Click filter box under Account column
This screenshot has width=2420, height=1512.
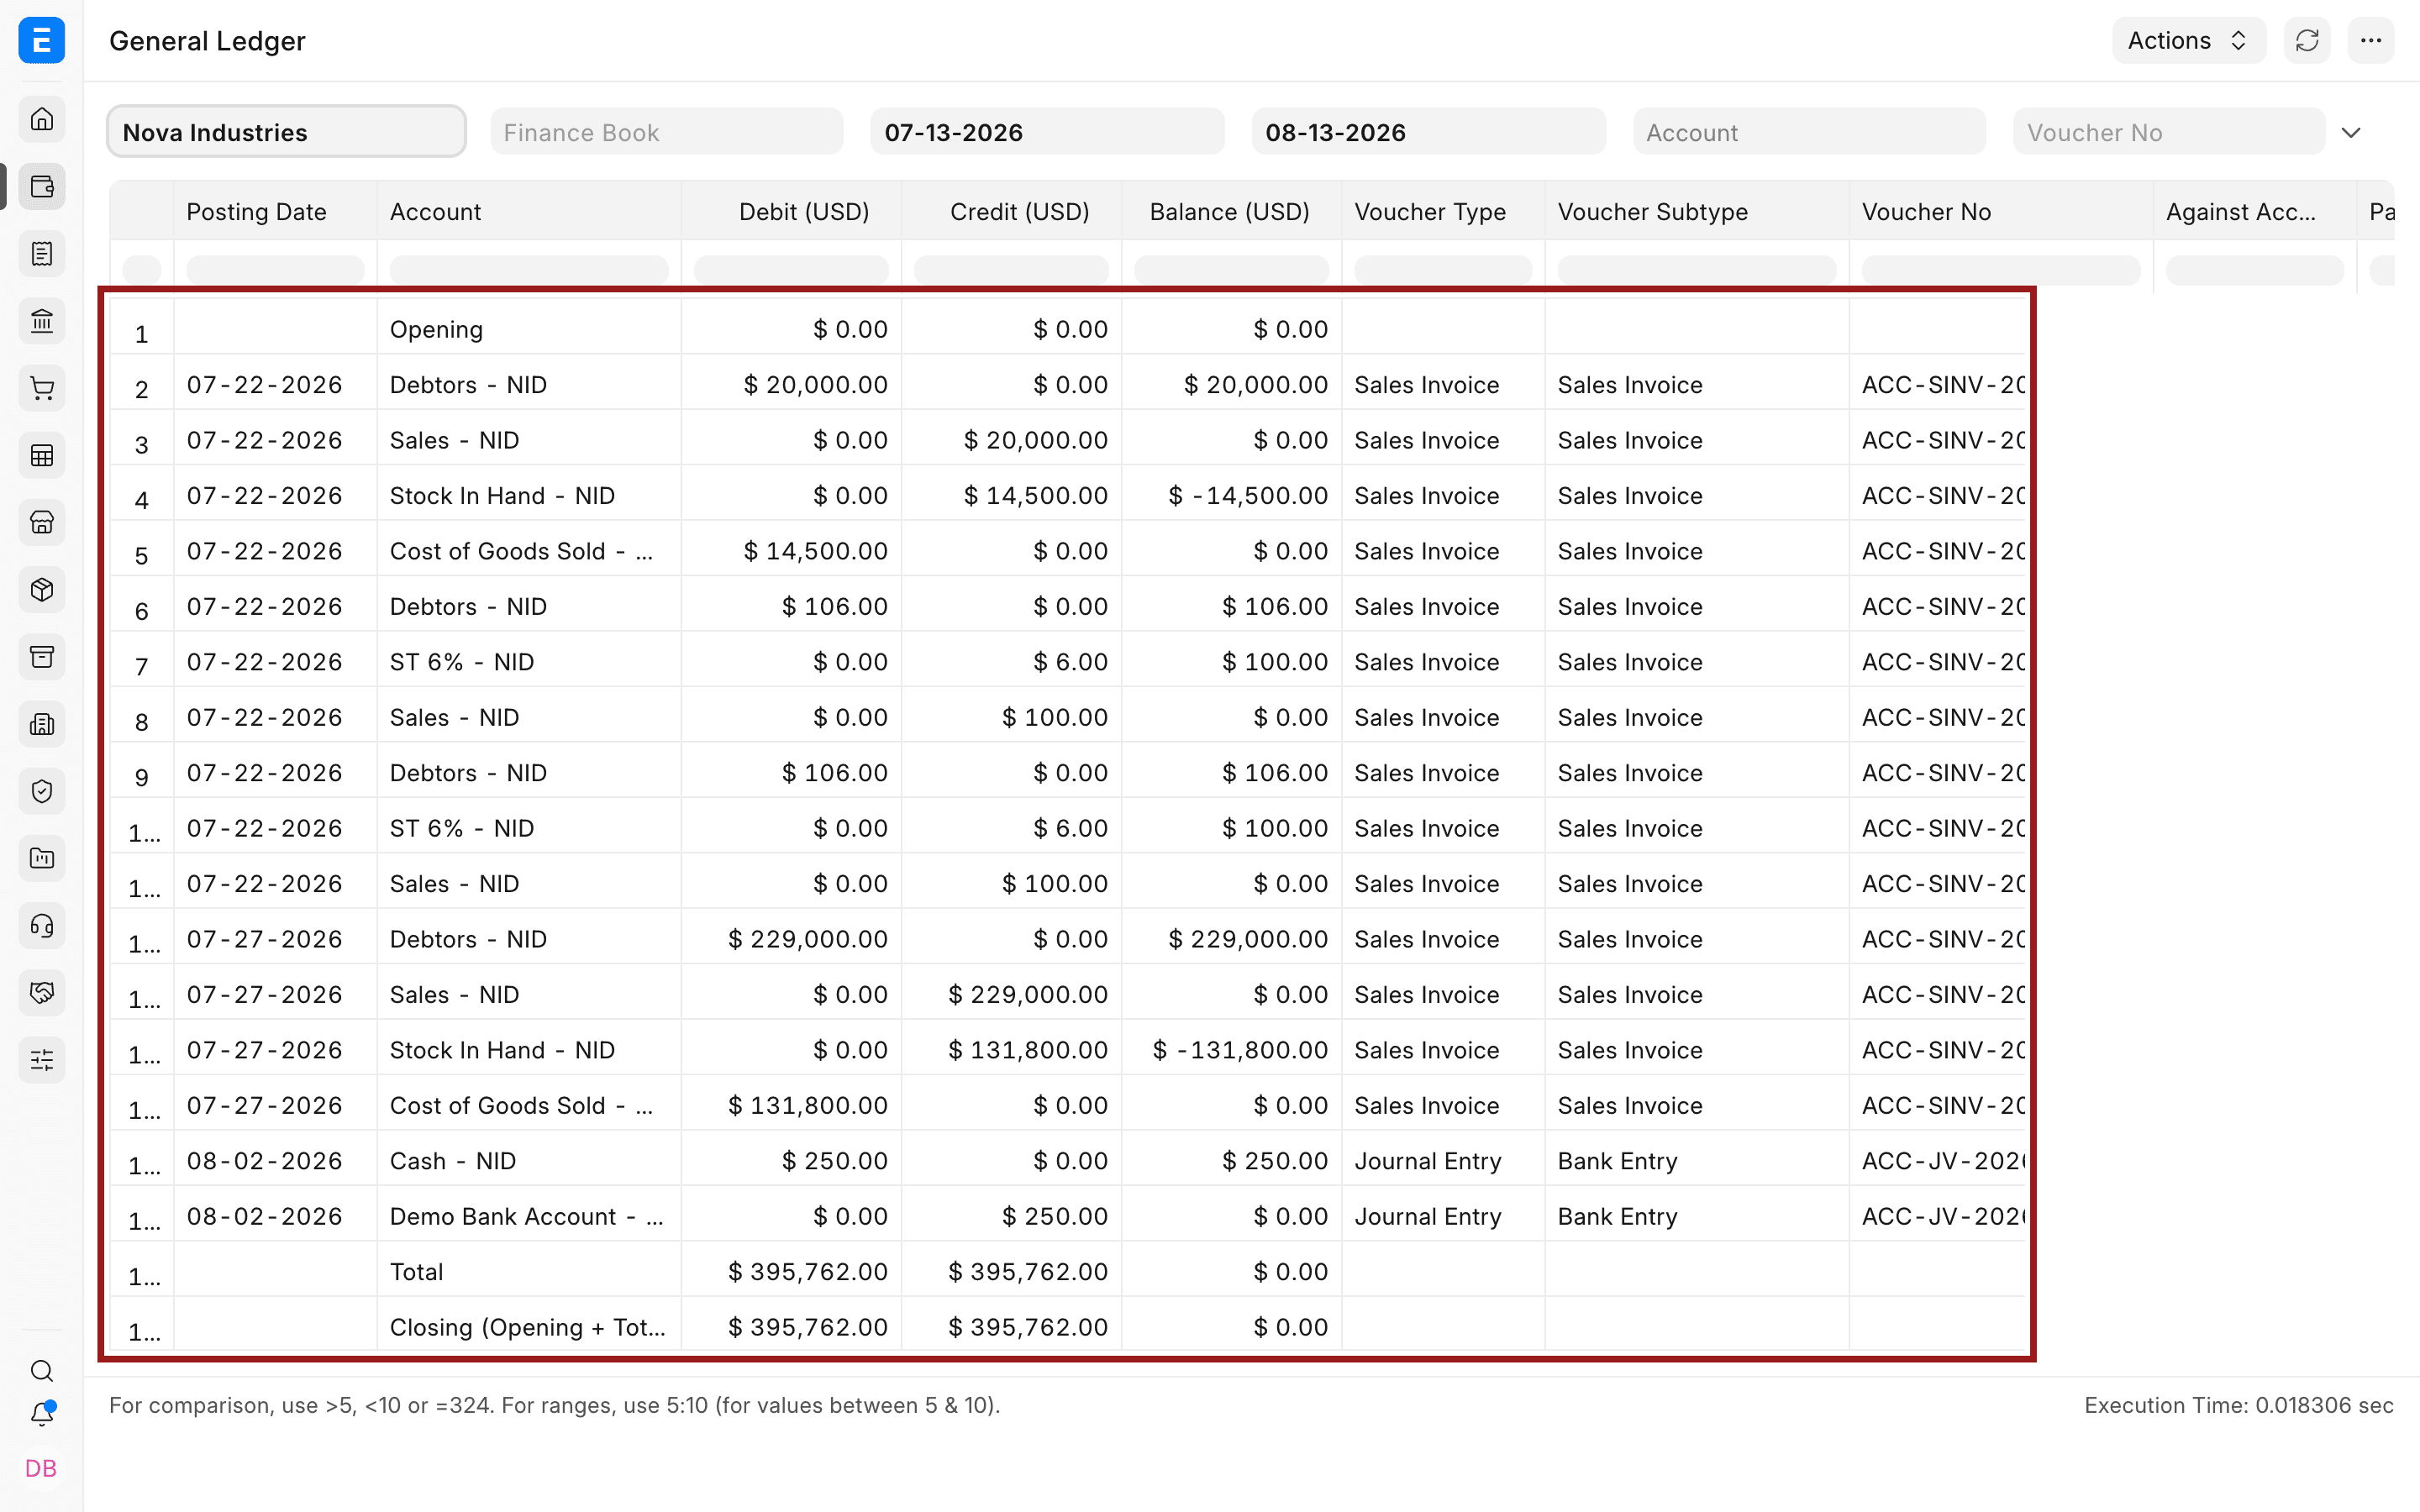(x=529, y=268)
